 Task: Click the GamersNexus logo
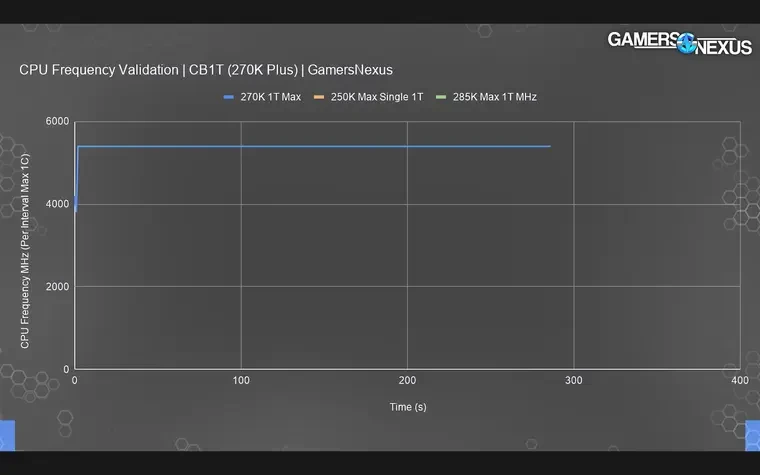point(680,43)
